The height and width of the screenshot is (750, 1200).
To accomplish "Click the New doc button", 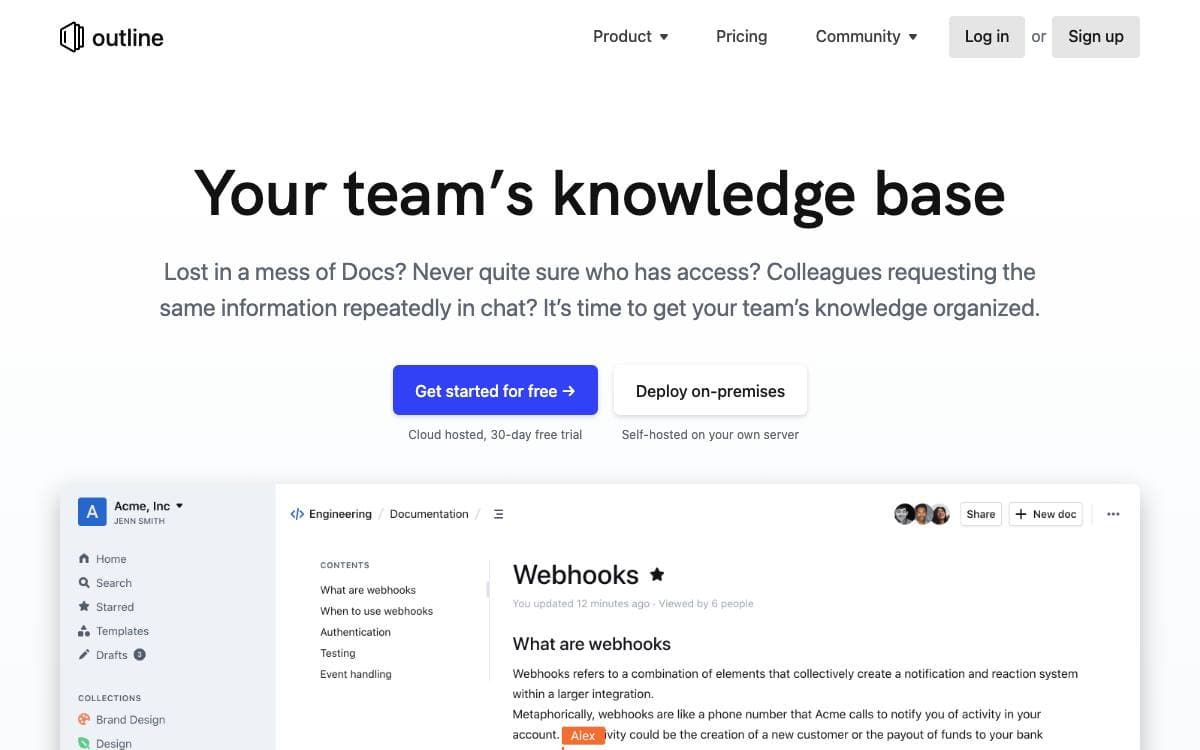I will point(1045,514).
